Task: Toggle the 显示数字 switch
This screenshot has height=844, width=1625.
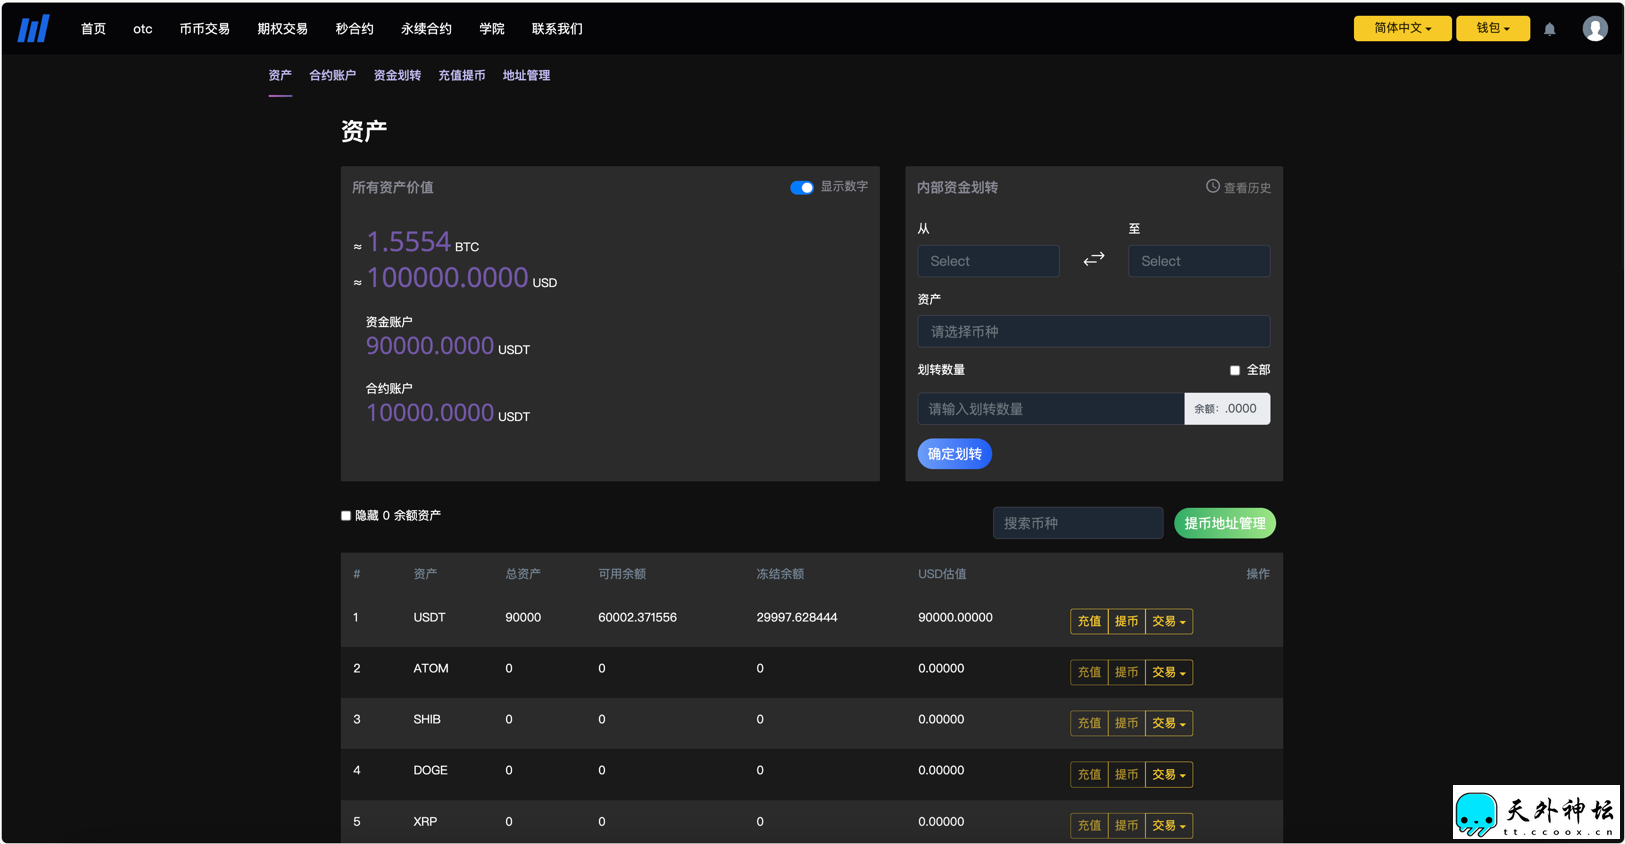Action: pyautogui.click(x=802, y=187)
